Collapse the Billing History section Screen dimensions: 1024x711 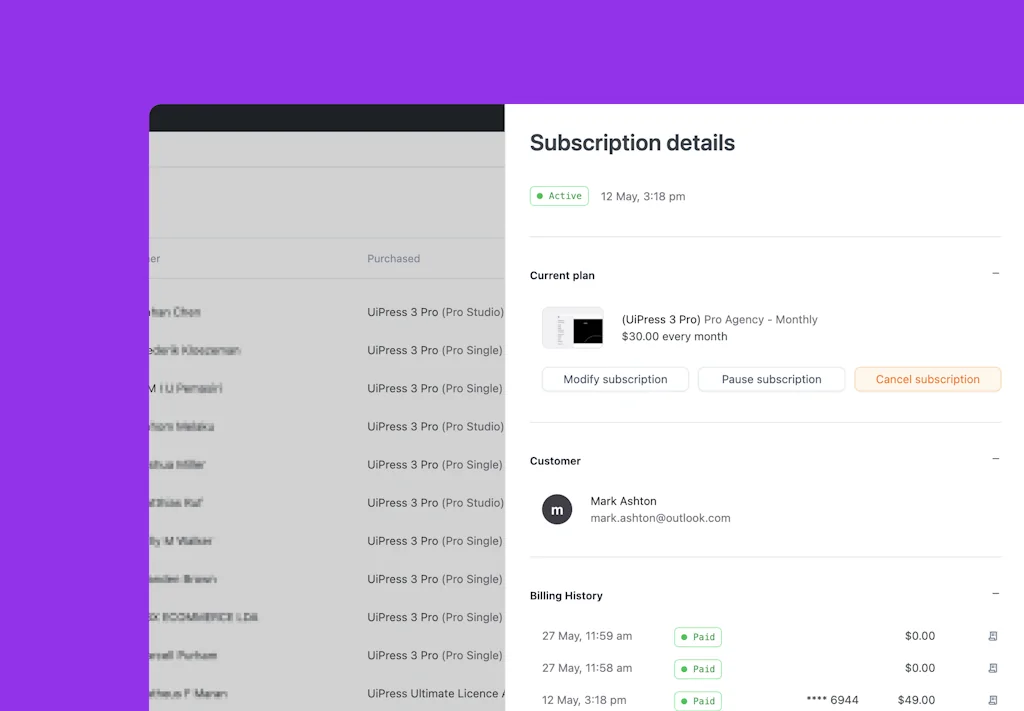coord(995,594)
